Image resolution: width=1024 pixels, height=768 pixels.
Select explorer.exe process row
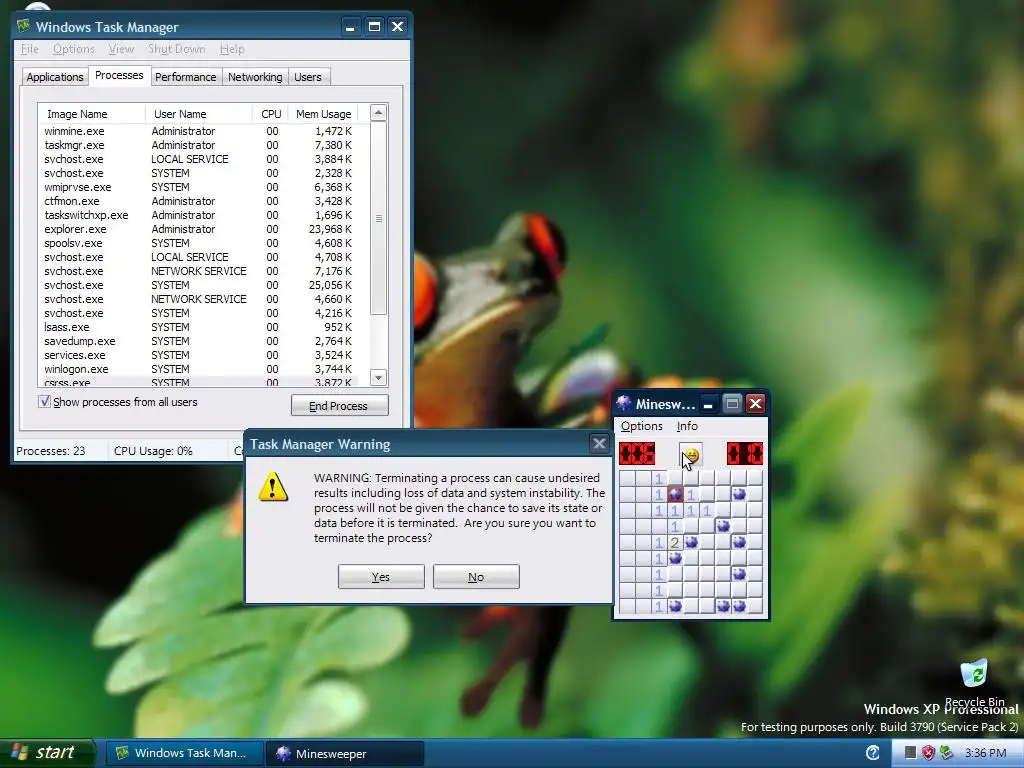coord(198,229)
